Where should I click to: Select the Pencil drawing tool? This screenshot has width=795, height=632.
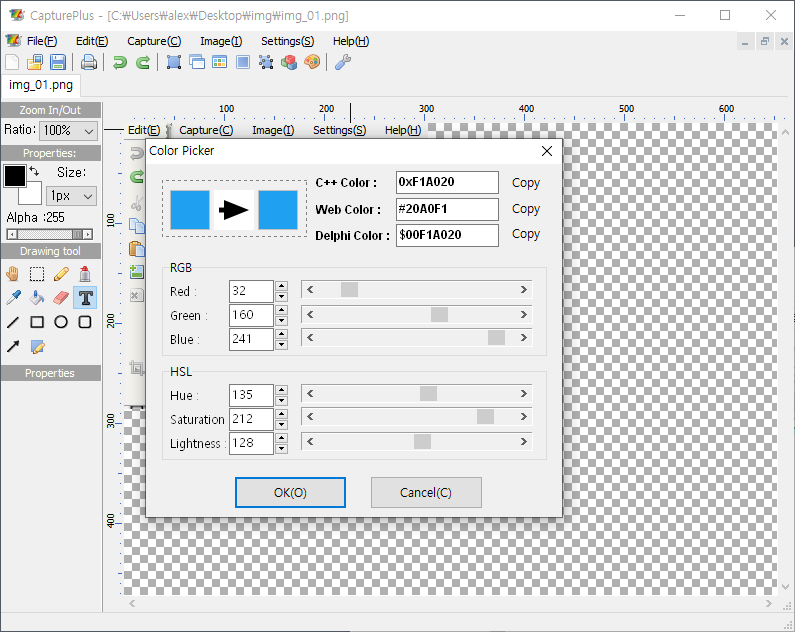tap(61, 273)
